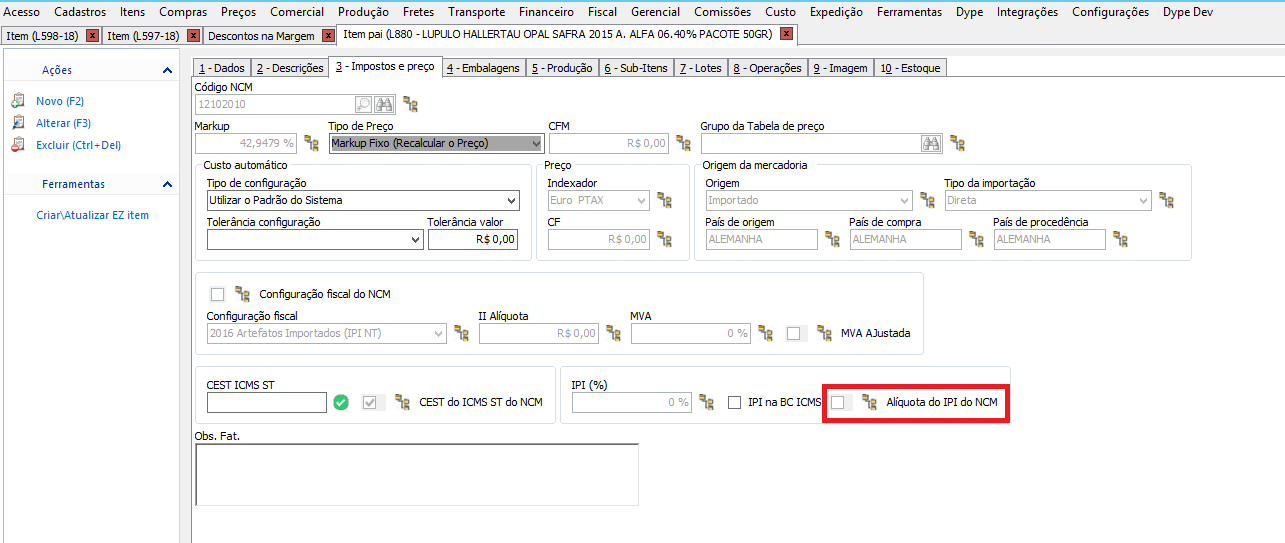The image size is (1285, 543).
Task: Click the Excluir (Ctrl+Del) delete icon
Action: pyautogui.click(x=17, y=145)
